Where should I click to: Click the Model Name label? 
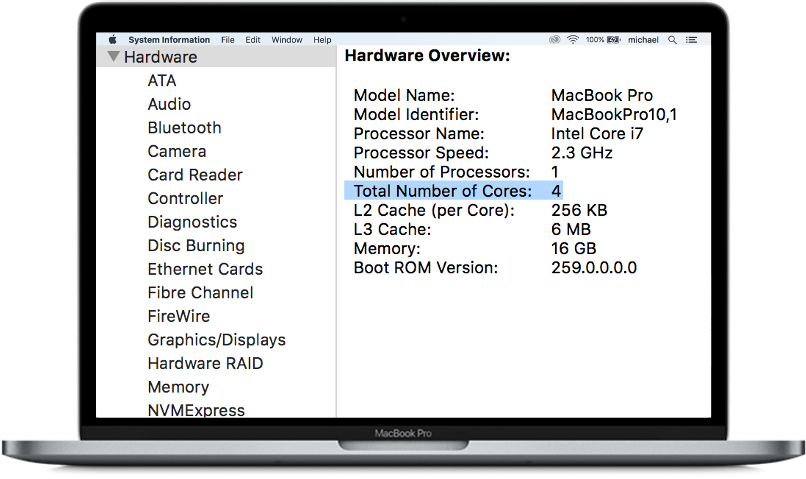[x=404, y=96]
